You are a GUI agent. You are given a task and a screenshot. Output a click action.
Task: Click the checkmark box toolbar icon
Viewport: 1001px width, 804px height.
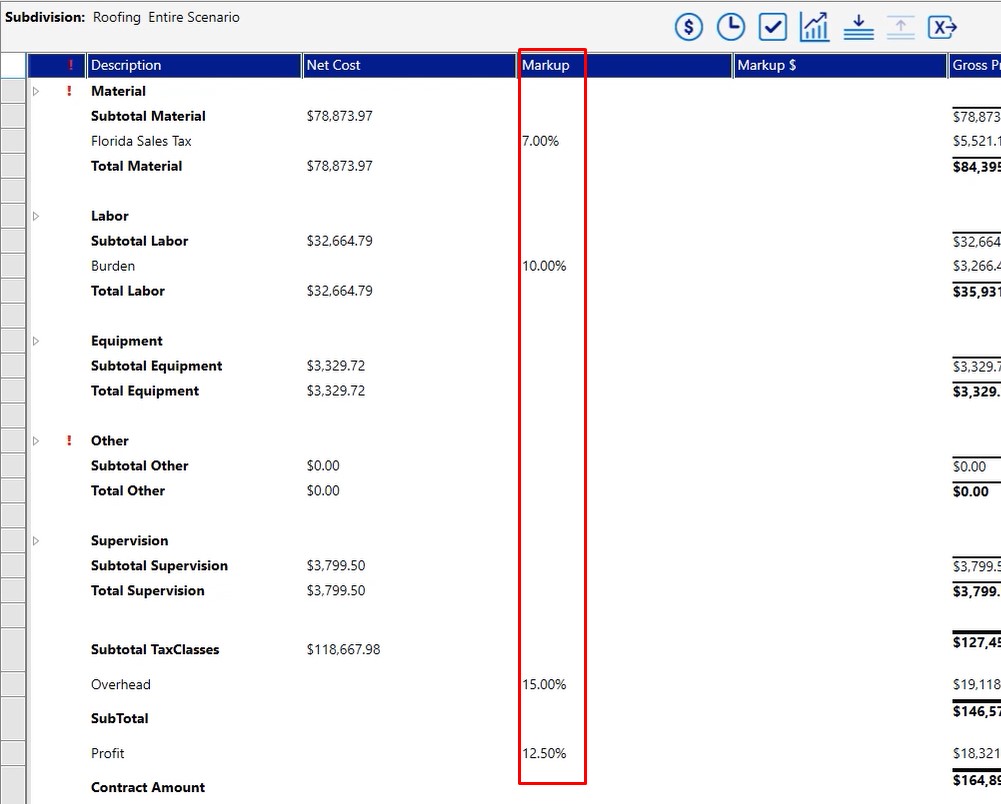pos(773,27)
